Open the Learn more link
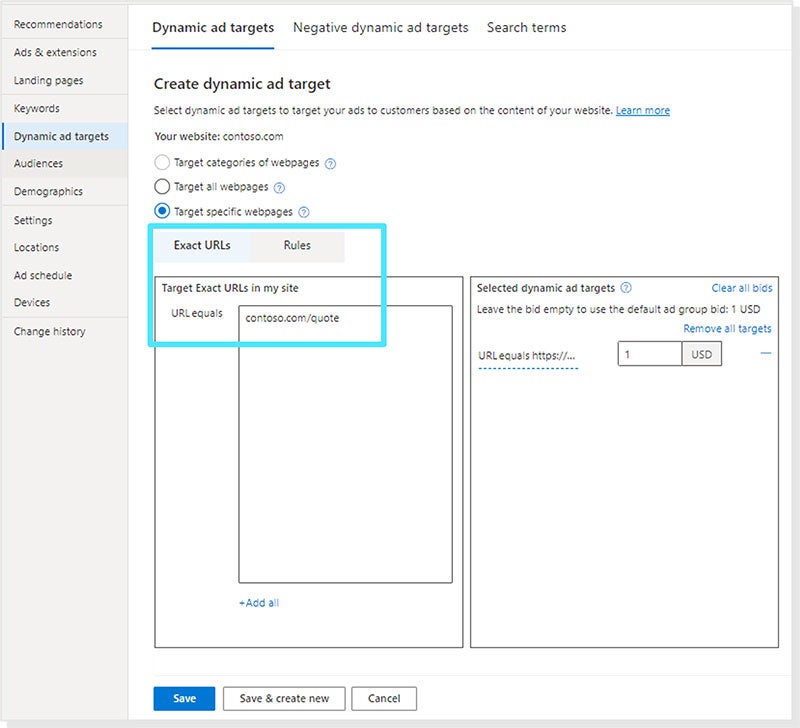Screen dimensions: 800x728 [x=643, y=111]
